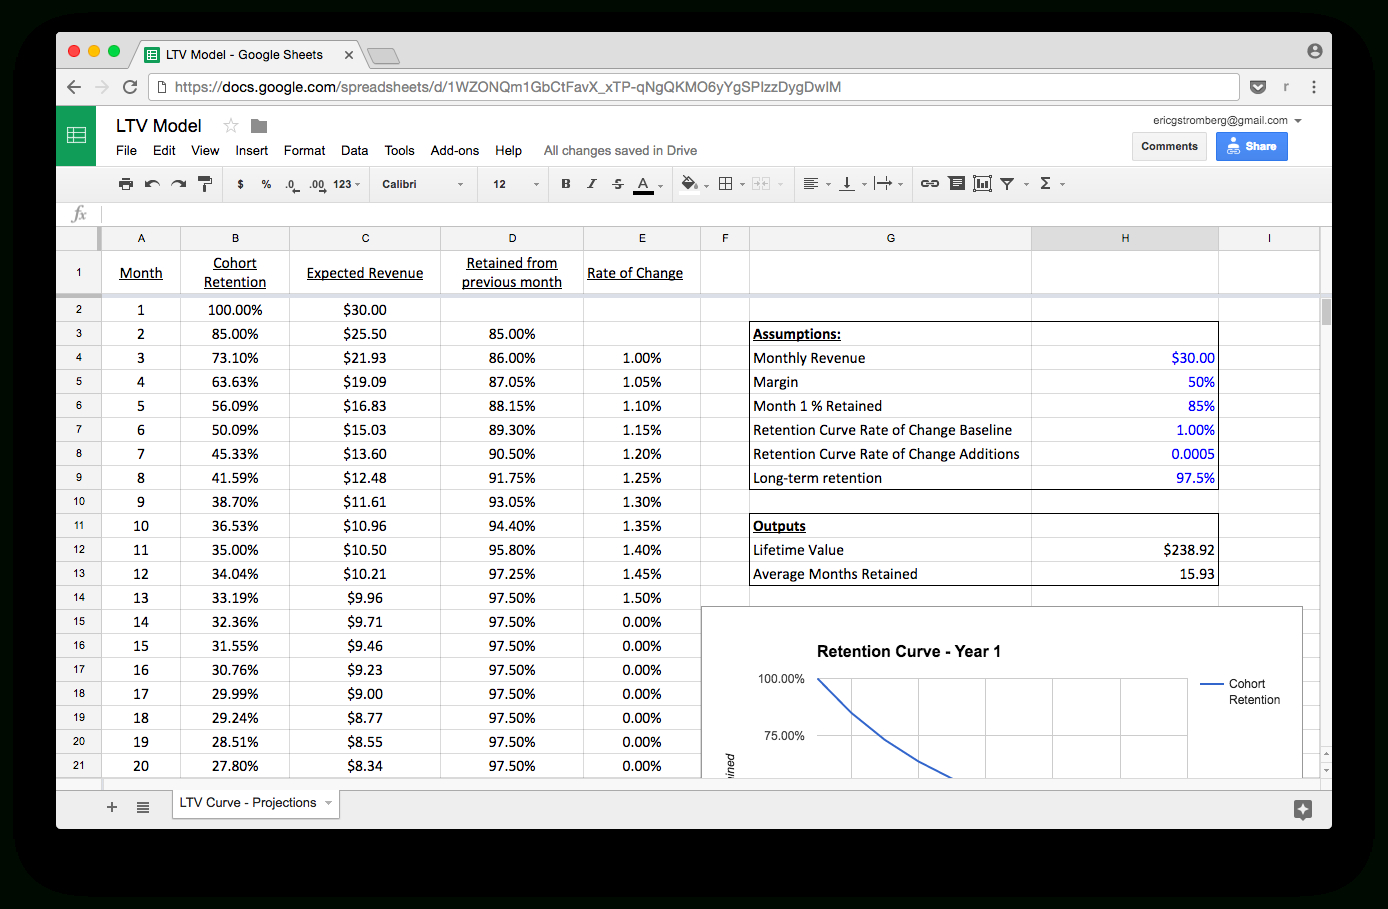Open Comments panel
The width and height of the screenshot is (1388, 909).
(x=1169, y=146)
